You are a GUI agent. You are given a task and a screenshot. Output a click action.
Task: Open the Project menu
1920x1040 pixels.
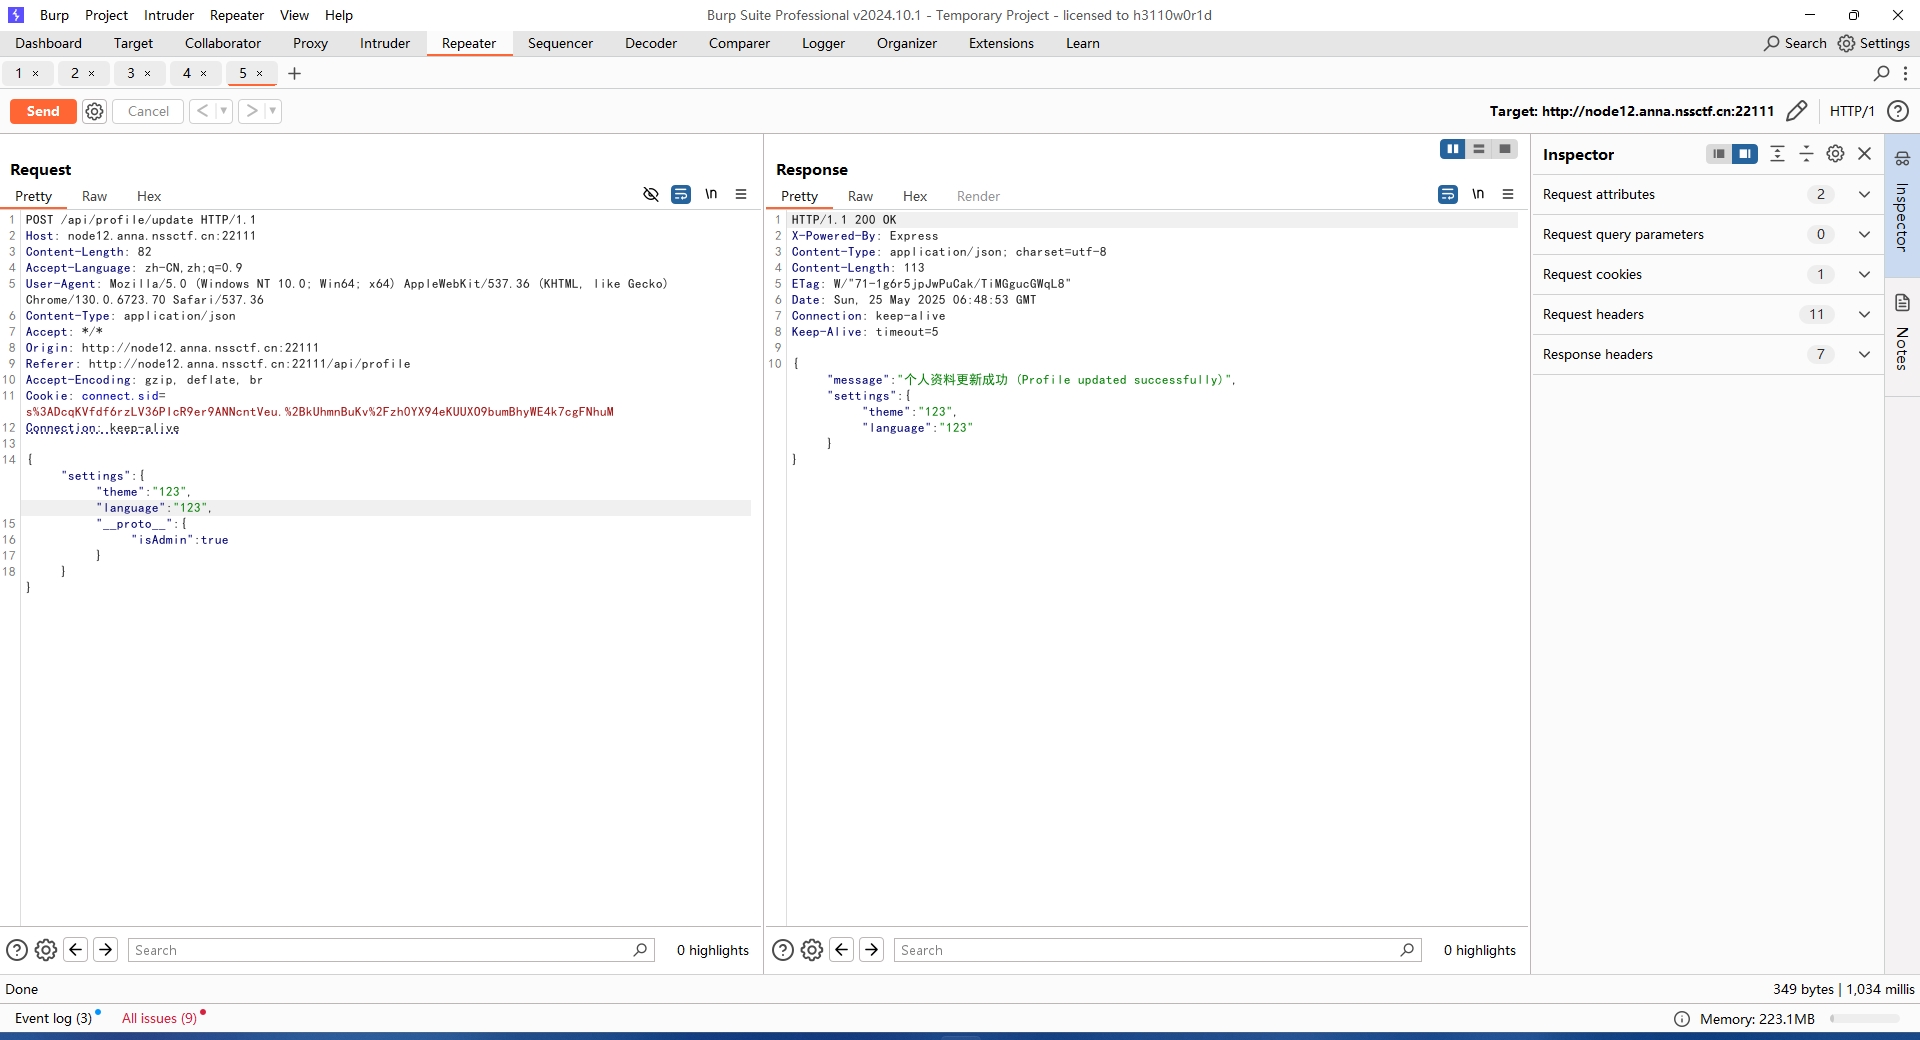106,15
